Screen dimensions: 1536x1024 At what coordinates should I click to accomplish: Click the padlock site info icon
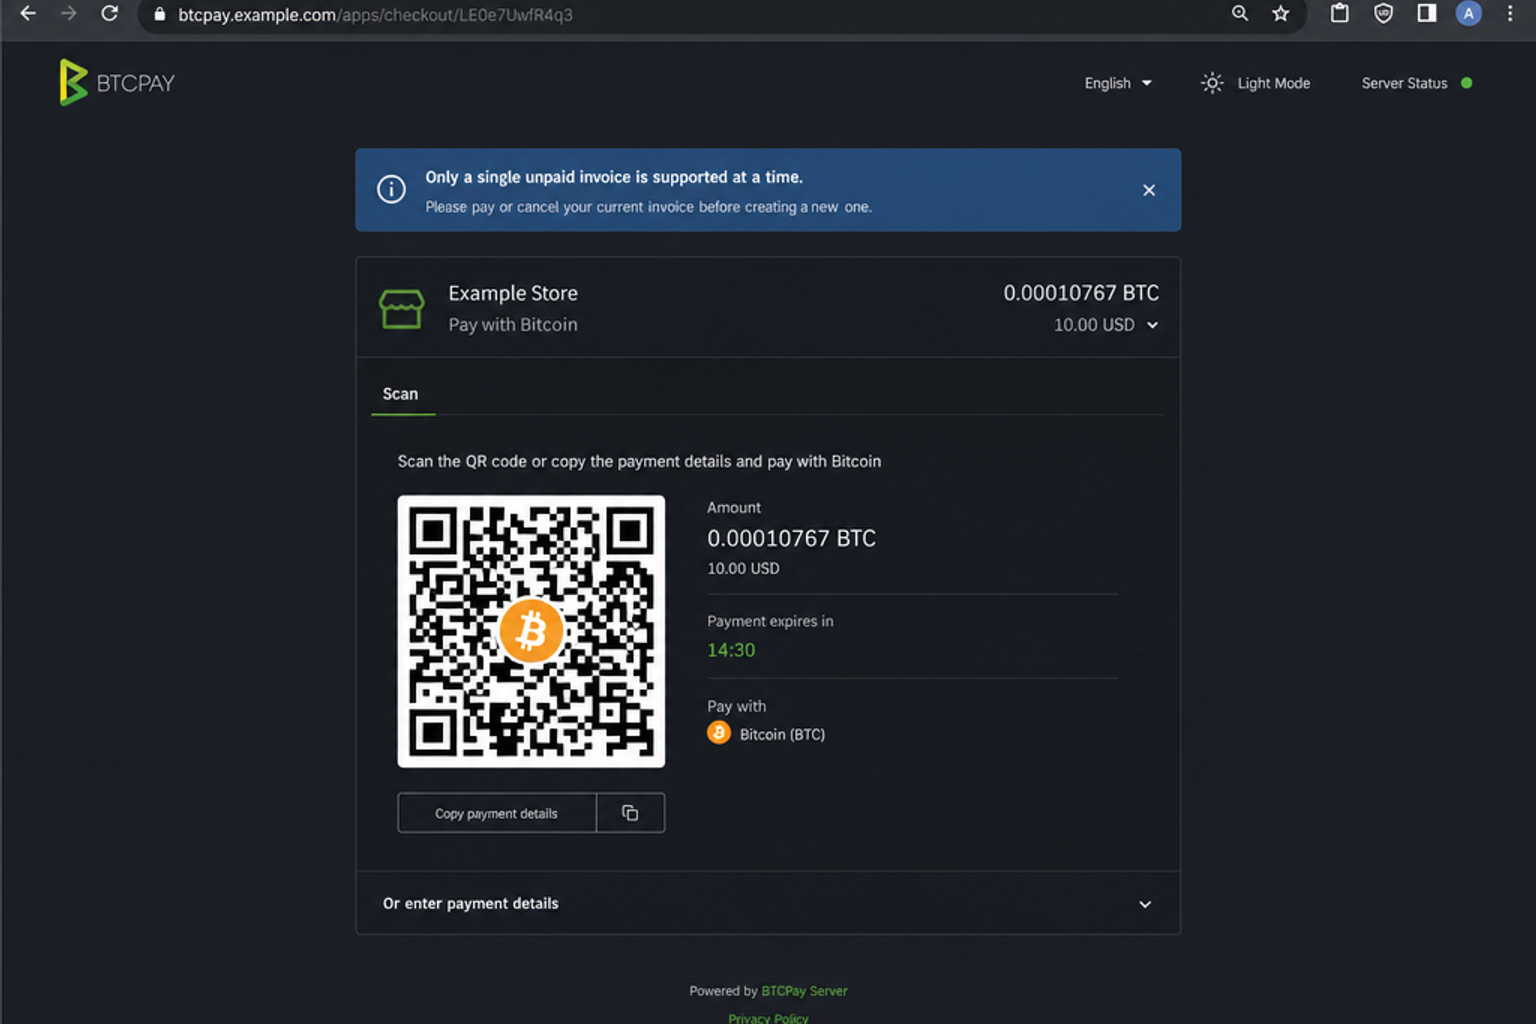[x=159, y=14]
